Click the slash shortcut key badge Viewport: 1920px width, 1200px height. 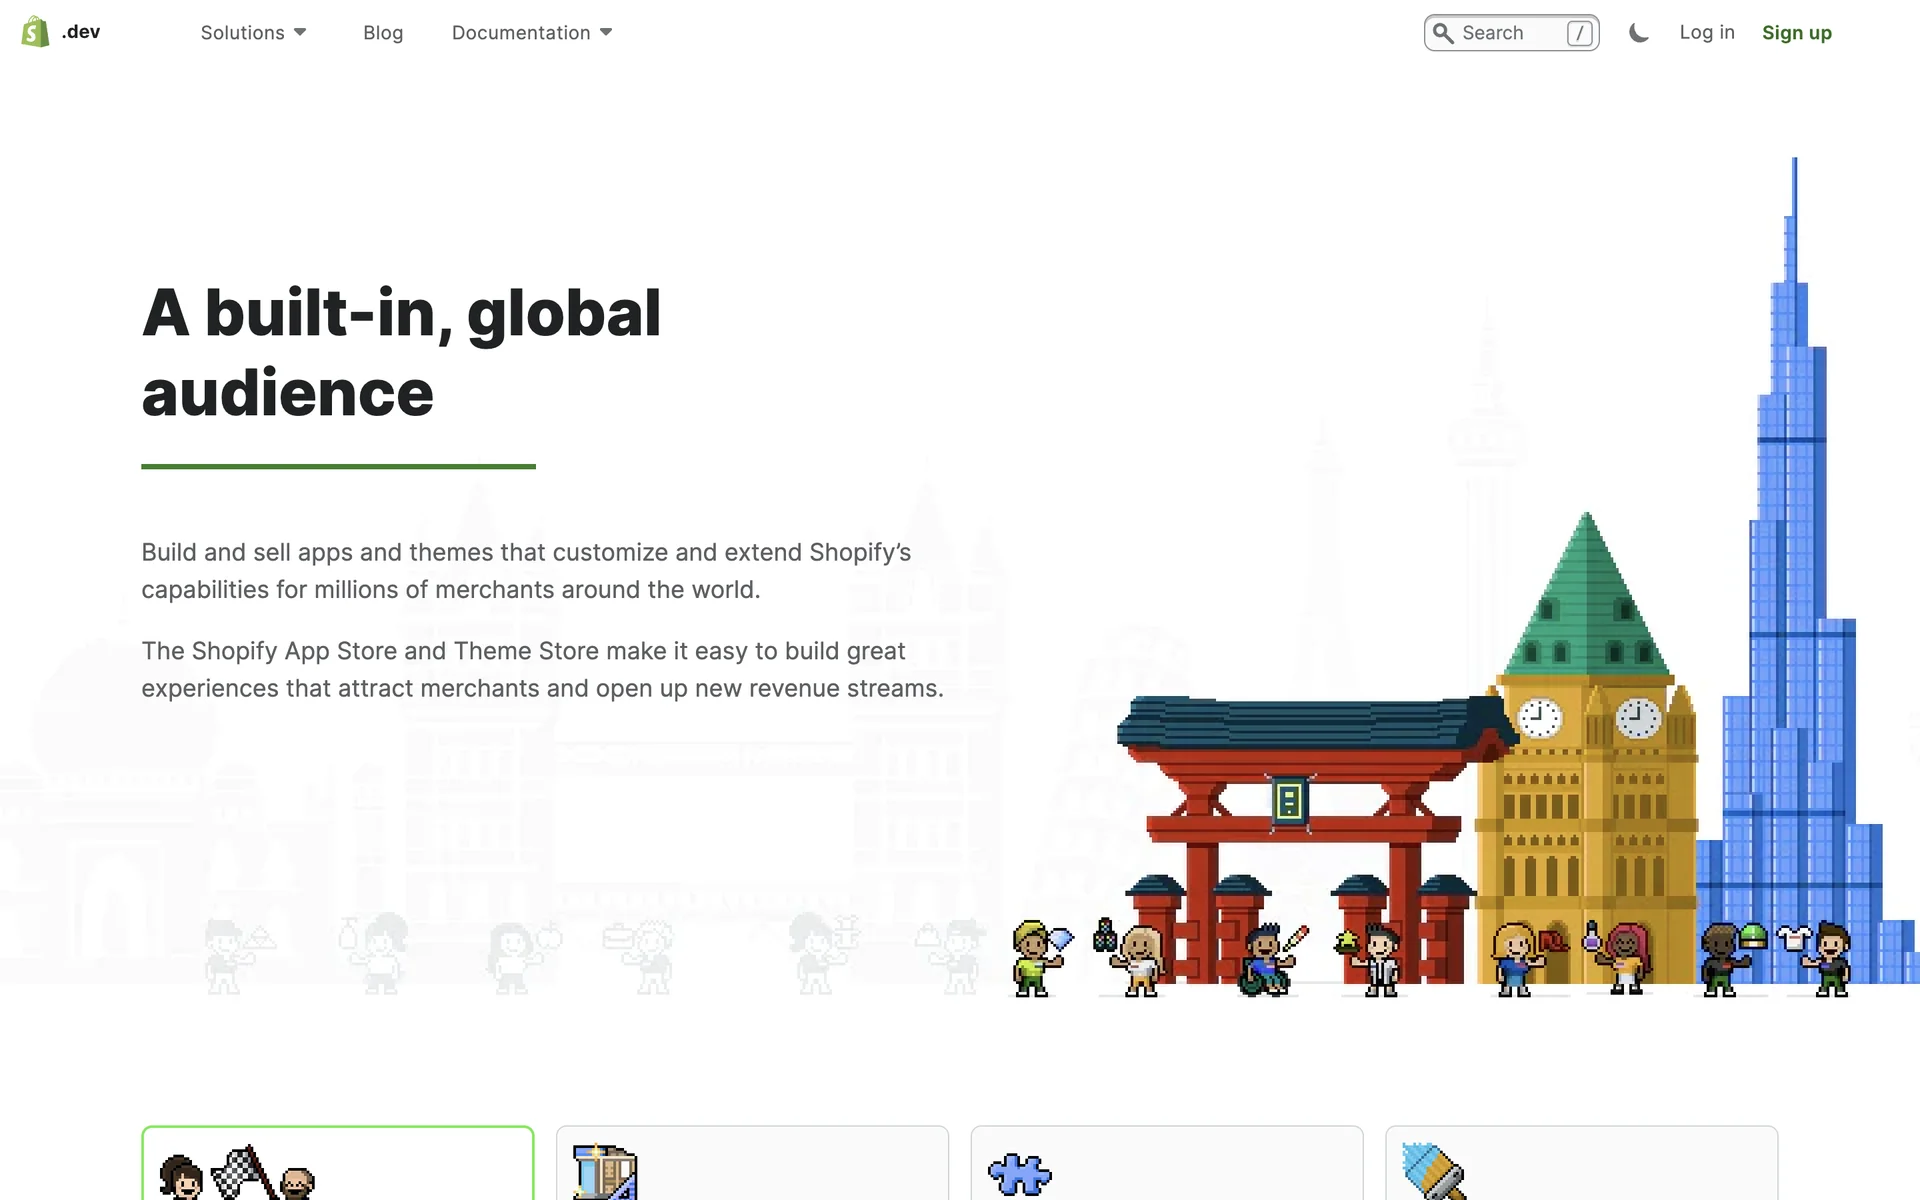(x=1579, y=33)
